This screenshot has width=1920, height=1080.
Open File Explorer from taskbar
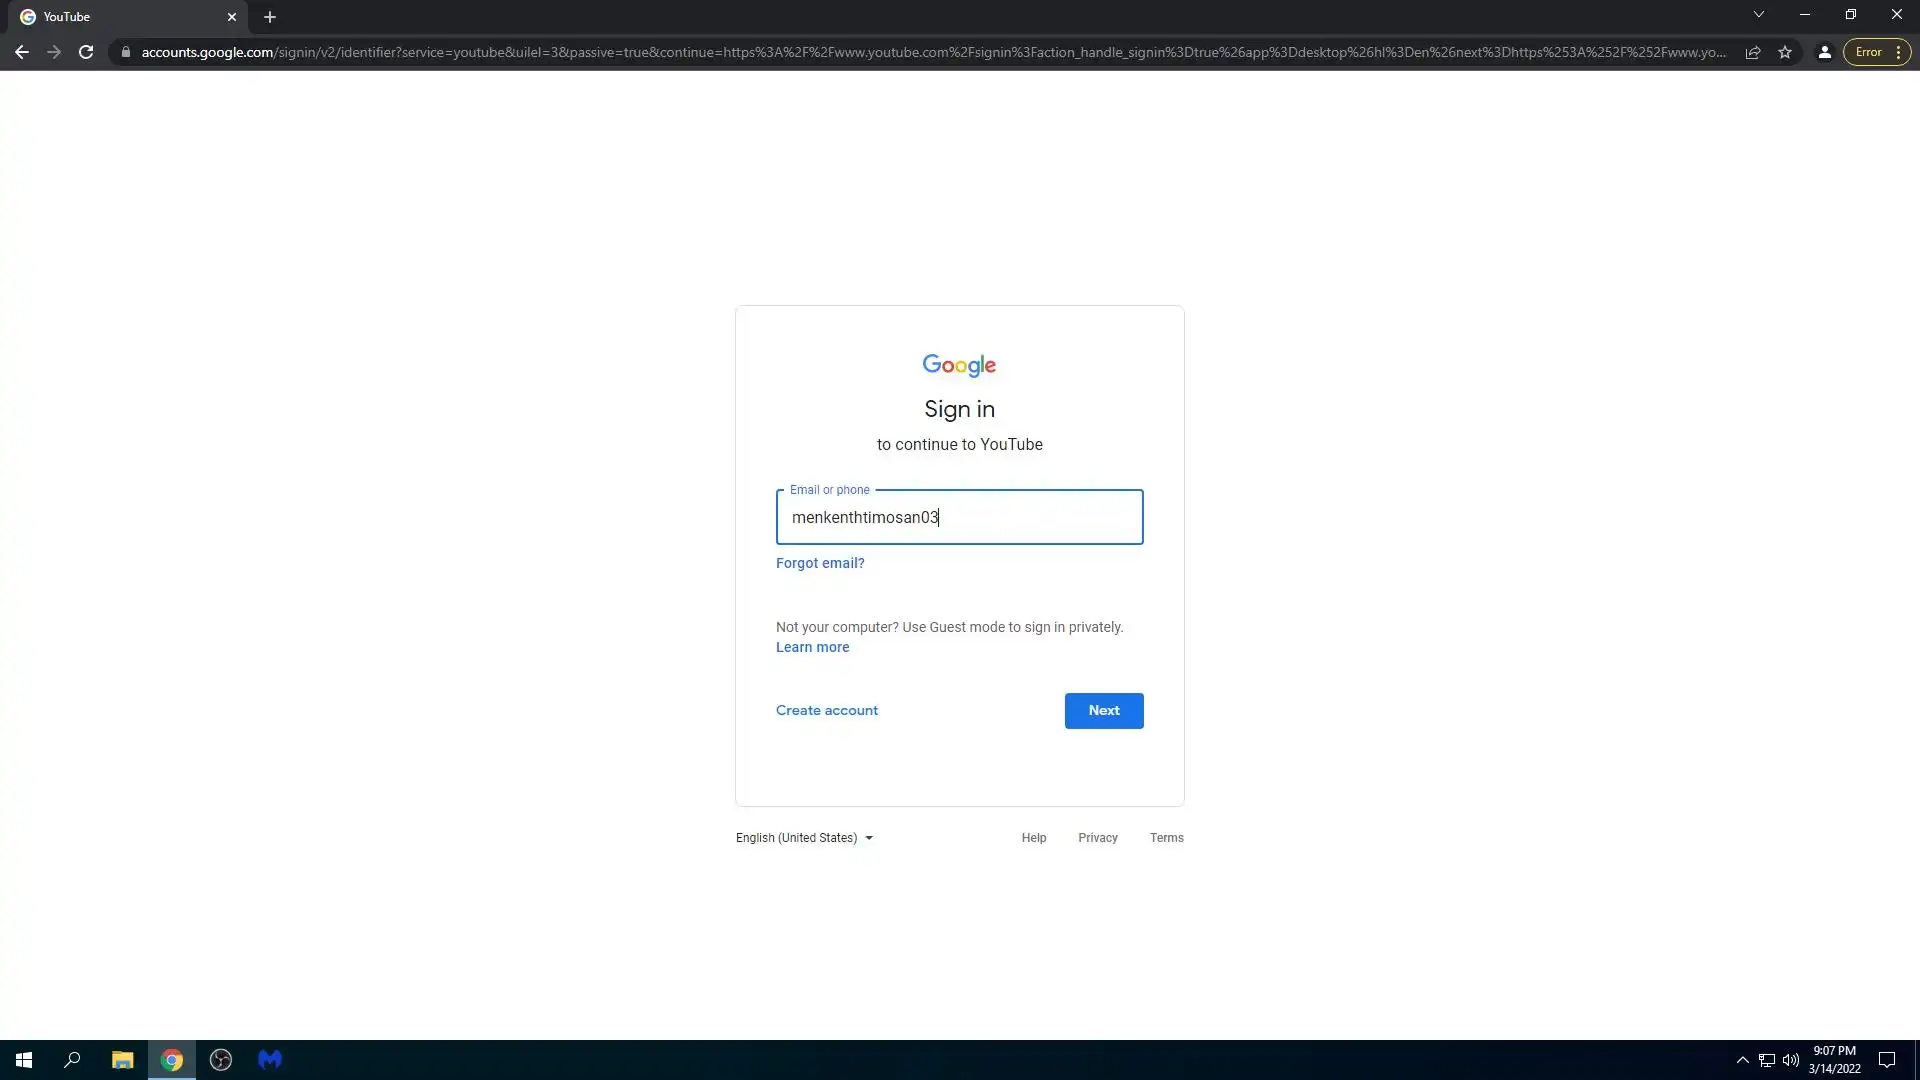point(122,1060)
